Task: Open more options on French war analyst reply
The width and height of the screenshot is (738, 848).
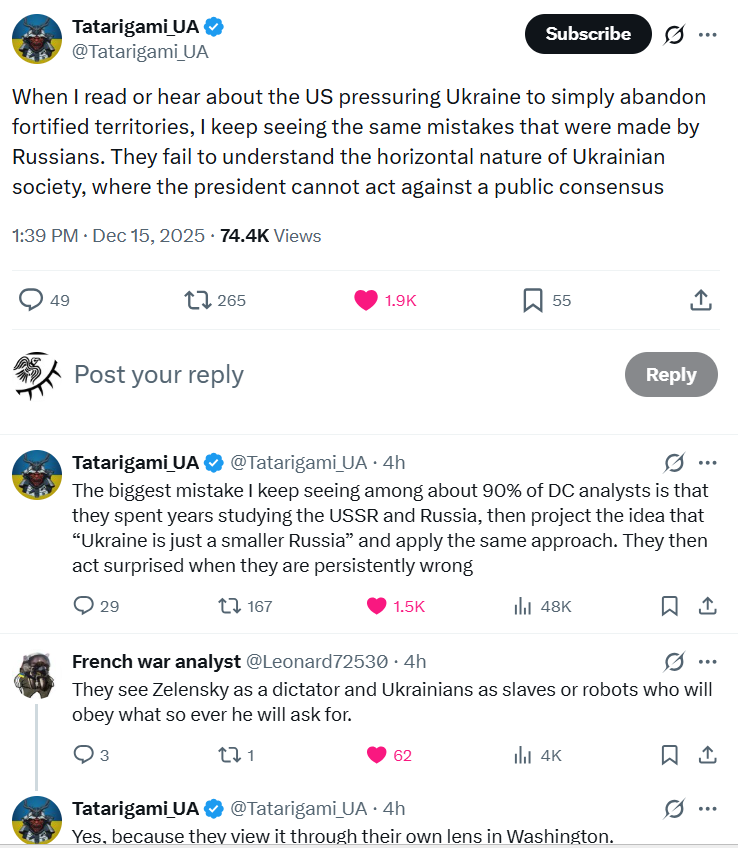Action: point(708,661)
